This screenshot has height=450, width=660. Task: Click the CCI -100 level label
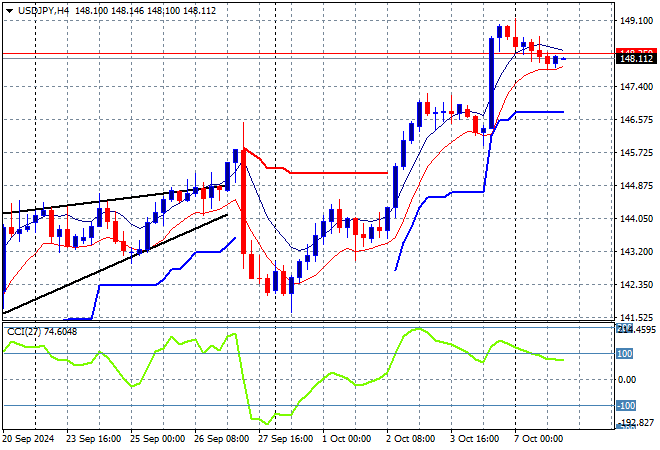point(626,406)
